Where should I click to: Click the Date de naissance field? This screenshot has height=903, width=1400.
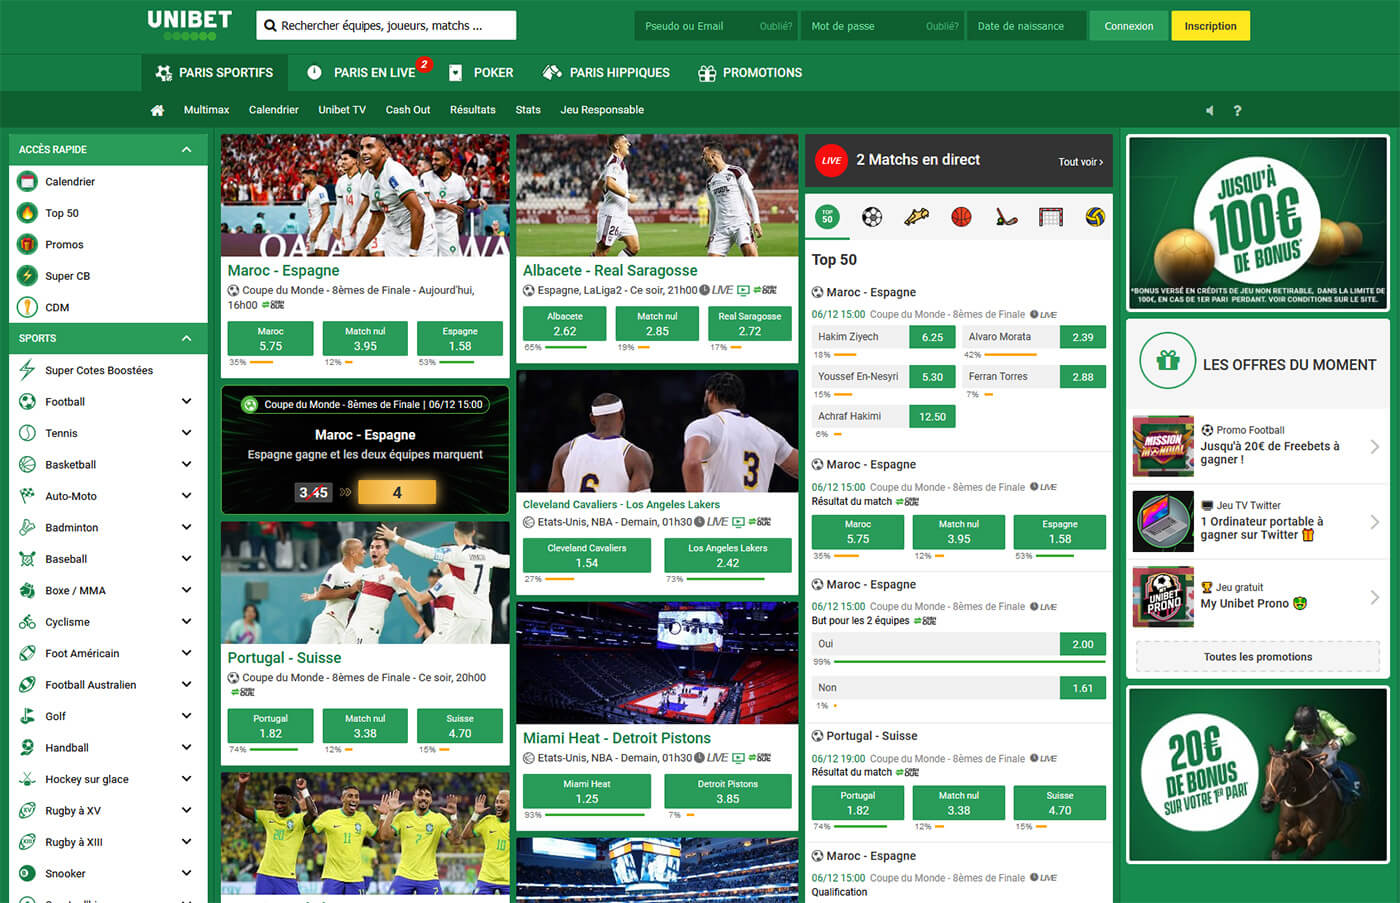coord(1026,26)
